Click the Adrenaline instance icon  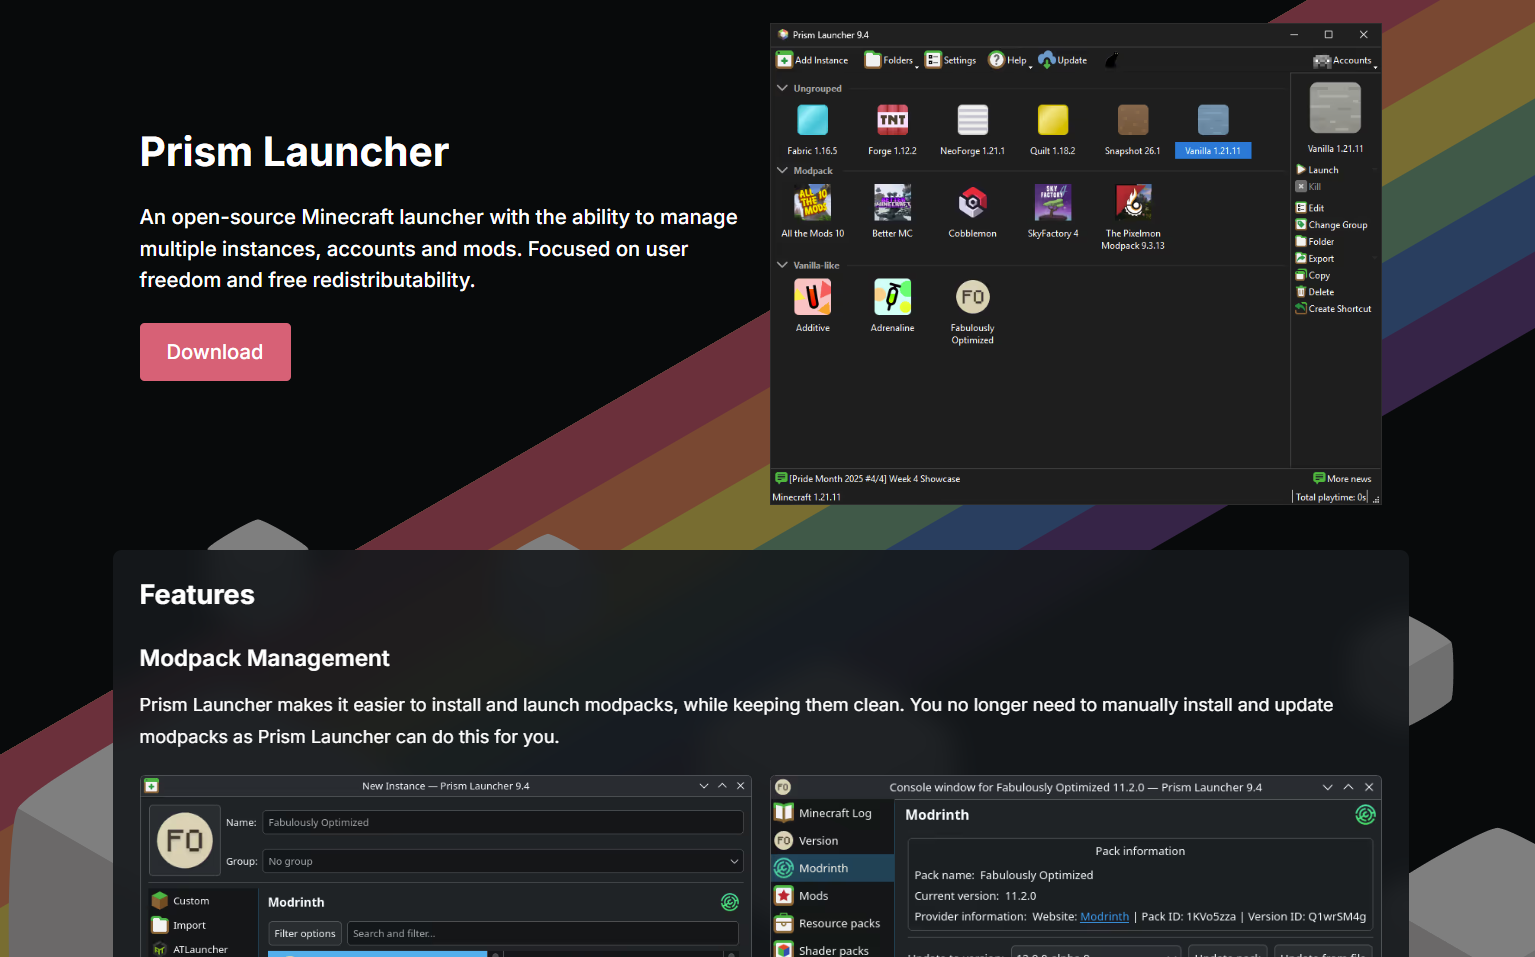coord(892,297)
